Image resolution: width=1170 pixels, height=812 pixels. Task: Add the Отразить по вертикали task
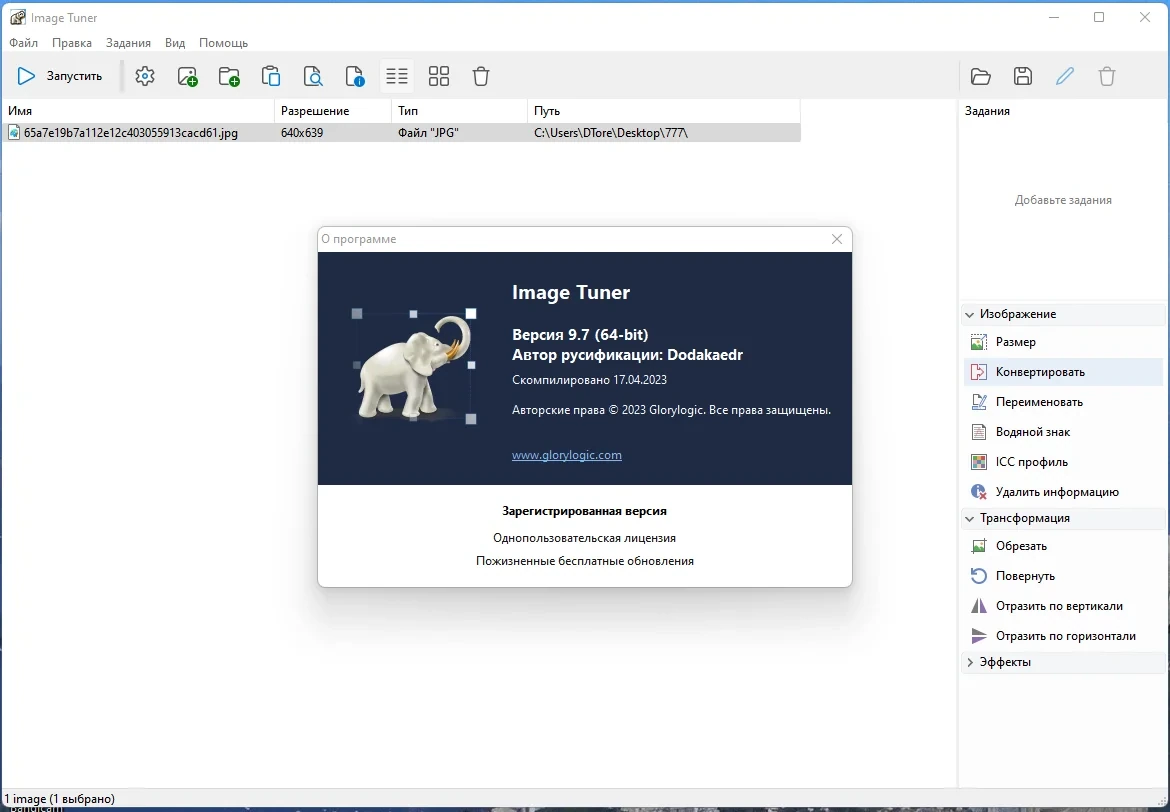click(x=1063, y=606)
